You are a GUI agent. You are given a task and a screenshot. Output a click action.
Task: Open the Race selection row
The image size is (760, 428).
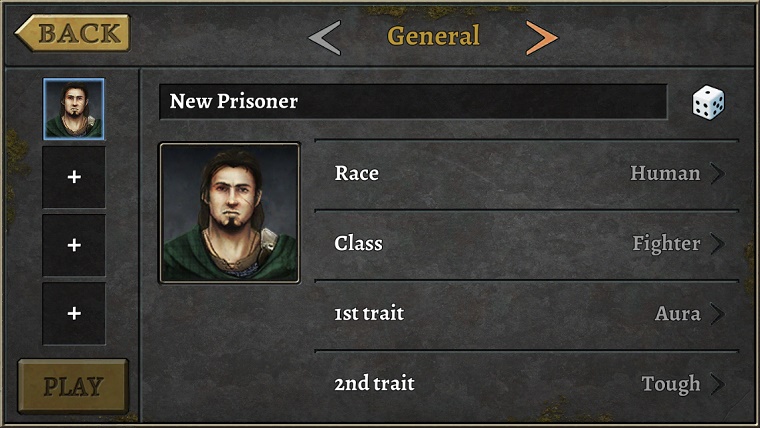point(526,174)
